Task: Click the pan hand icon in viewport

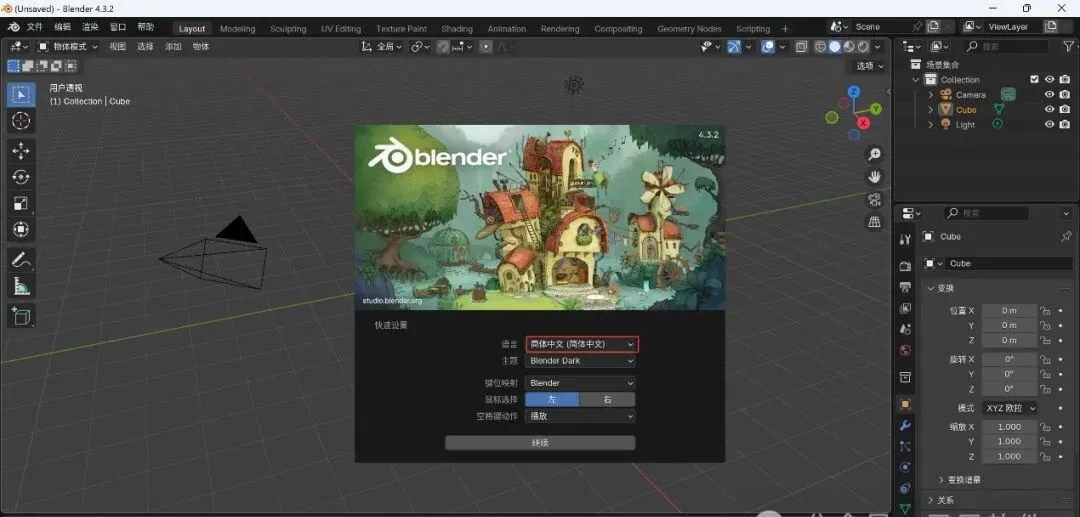Action: pyautogui.click(x=874, y=177)
